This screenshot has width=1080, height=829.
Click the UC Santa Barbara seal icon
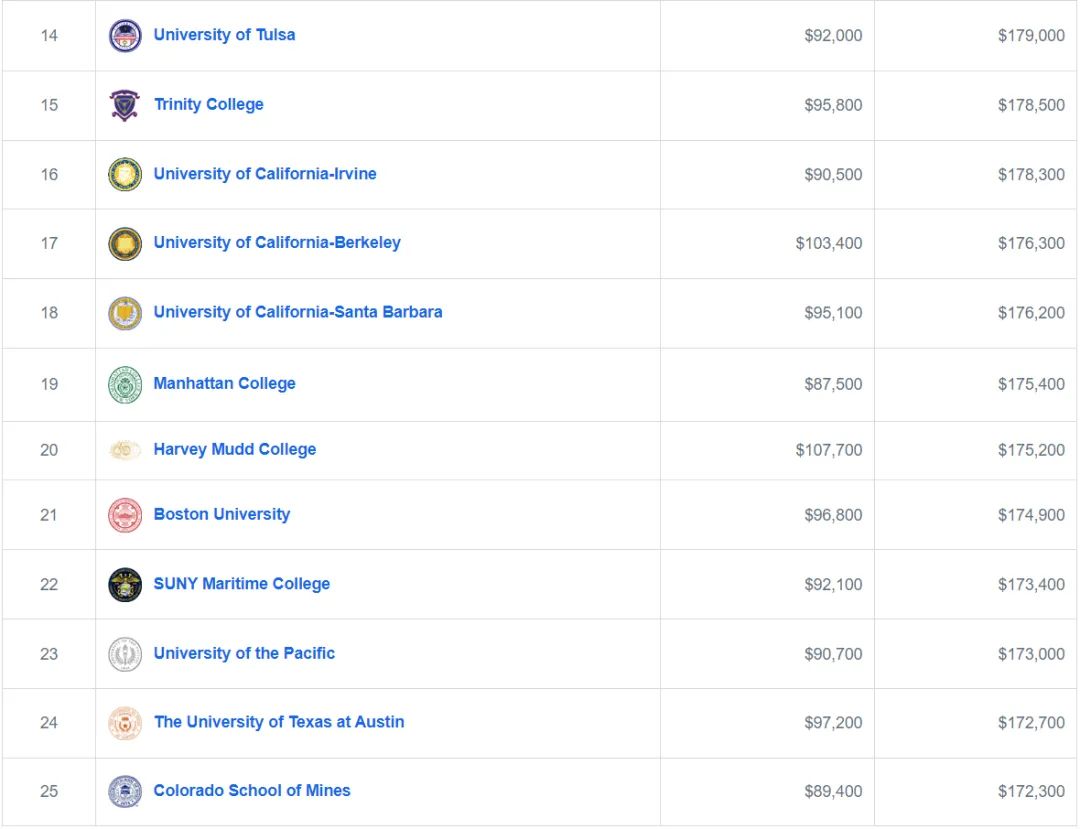pos(125,313)
